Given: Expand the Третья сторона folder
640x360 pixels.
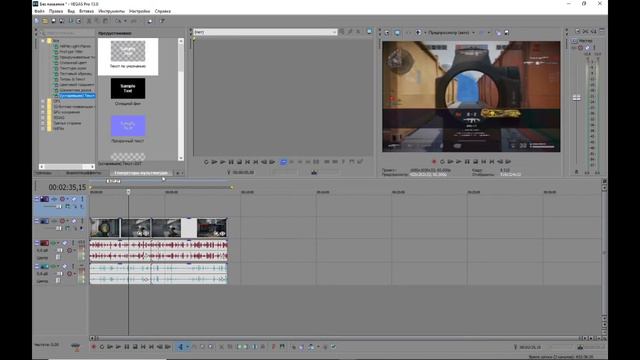Looking at the screenshot, I should tap(42, 123).
